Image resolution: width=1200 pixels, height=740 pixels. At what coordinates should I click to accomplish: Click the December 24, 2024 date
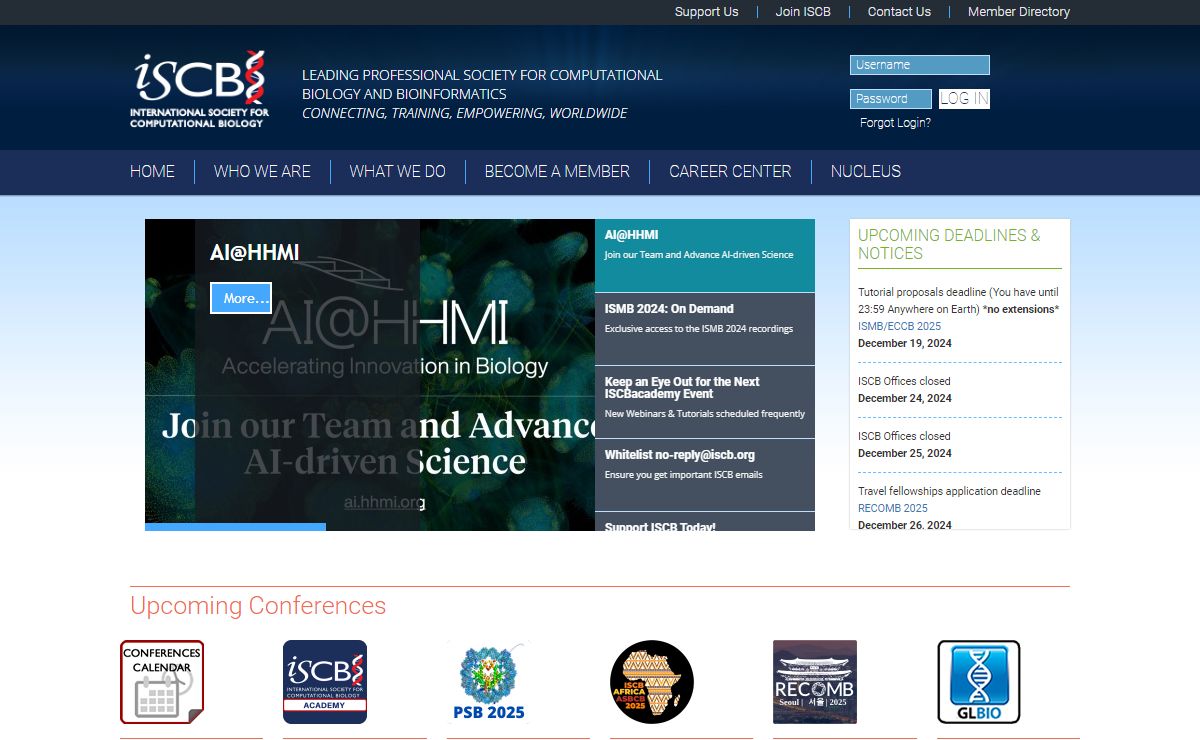[905, 398]
